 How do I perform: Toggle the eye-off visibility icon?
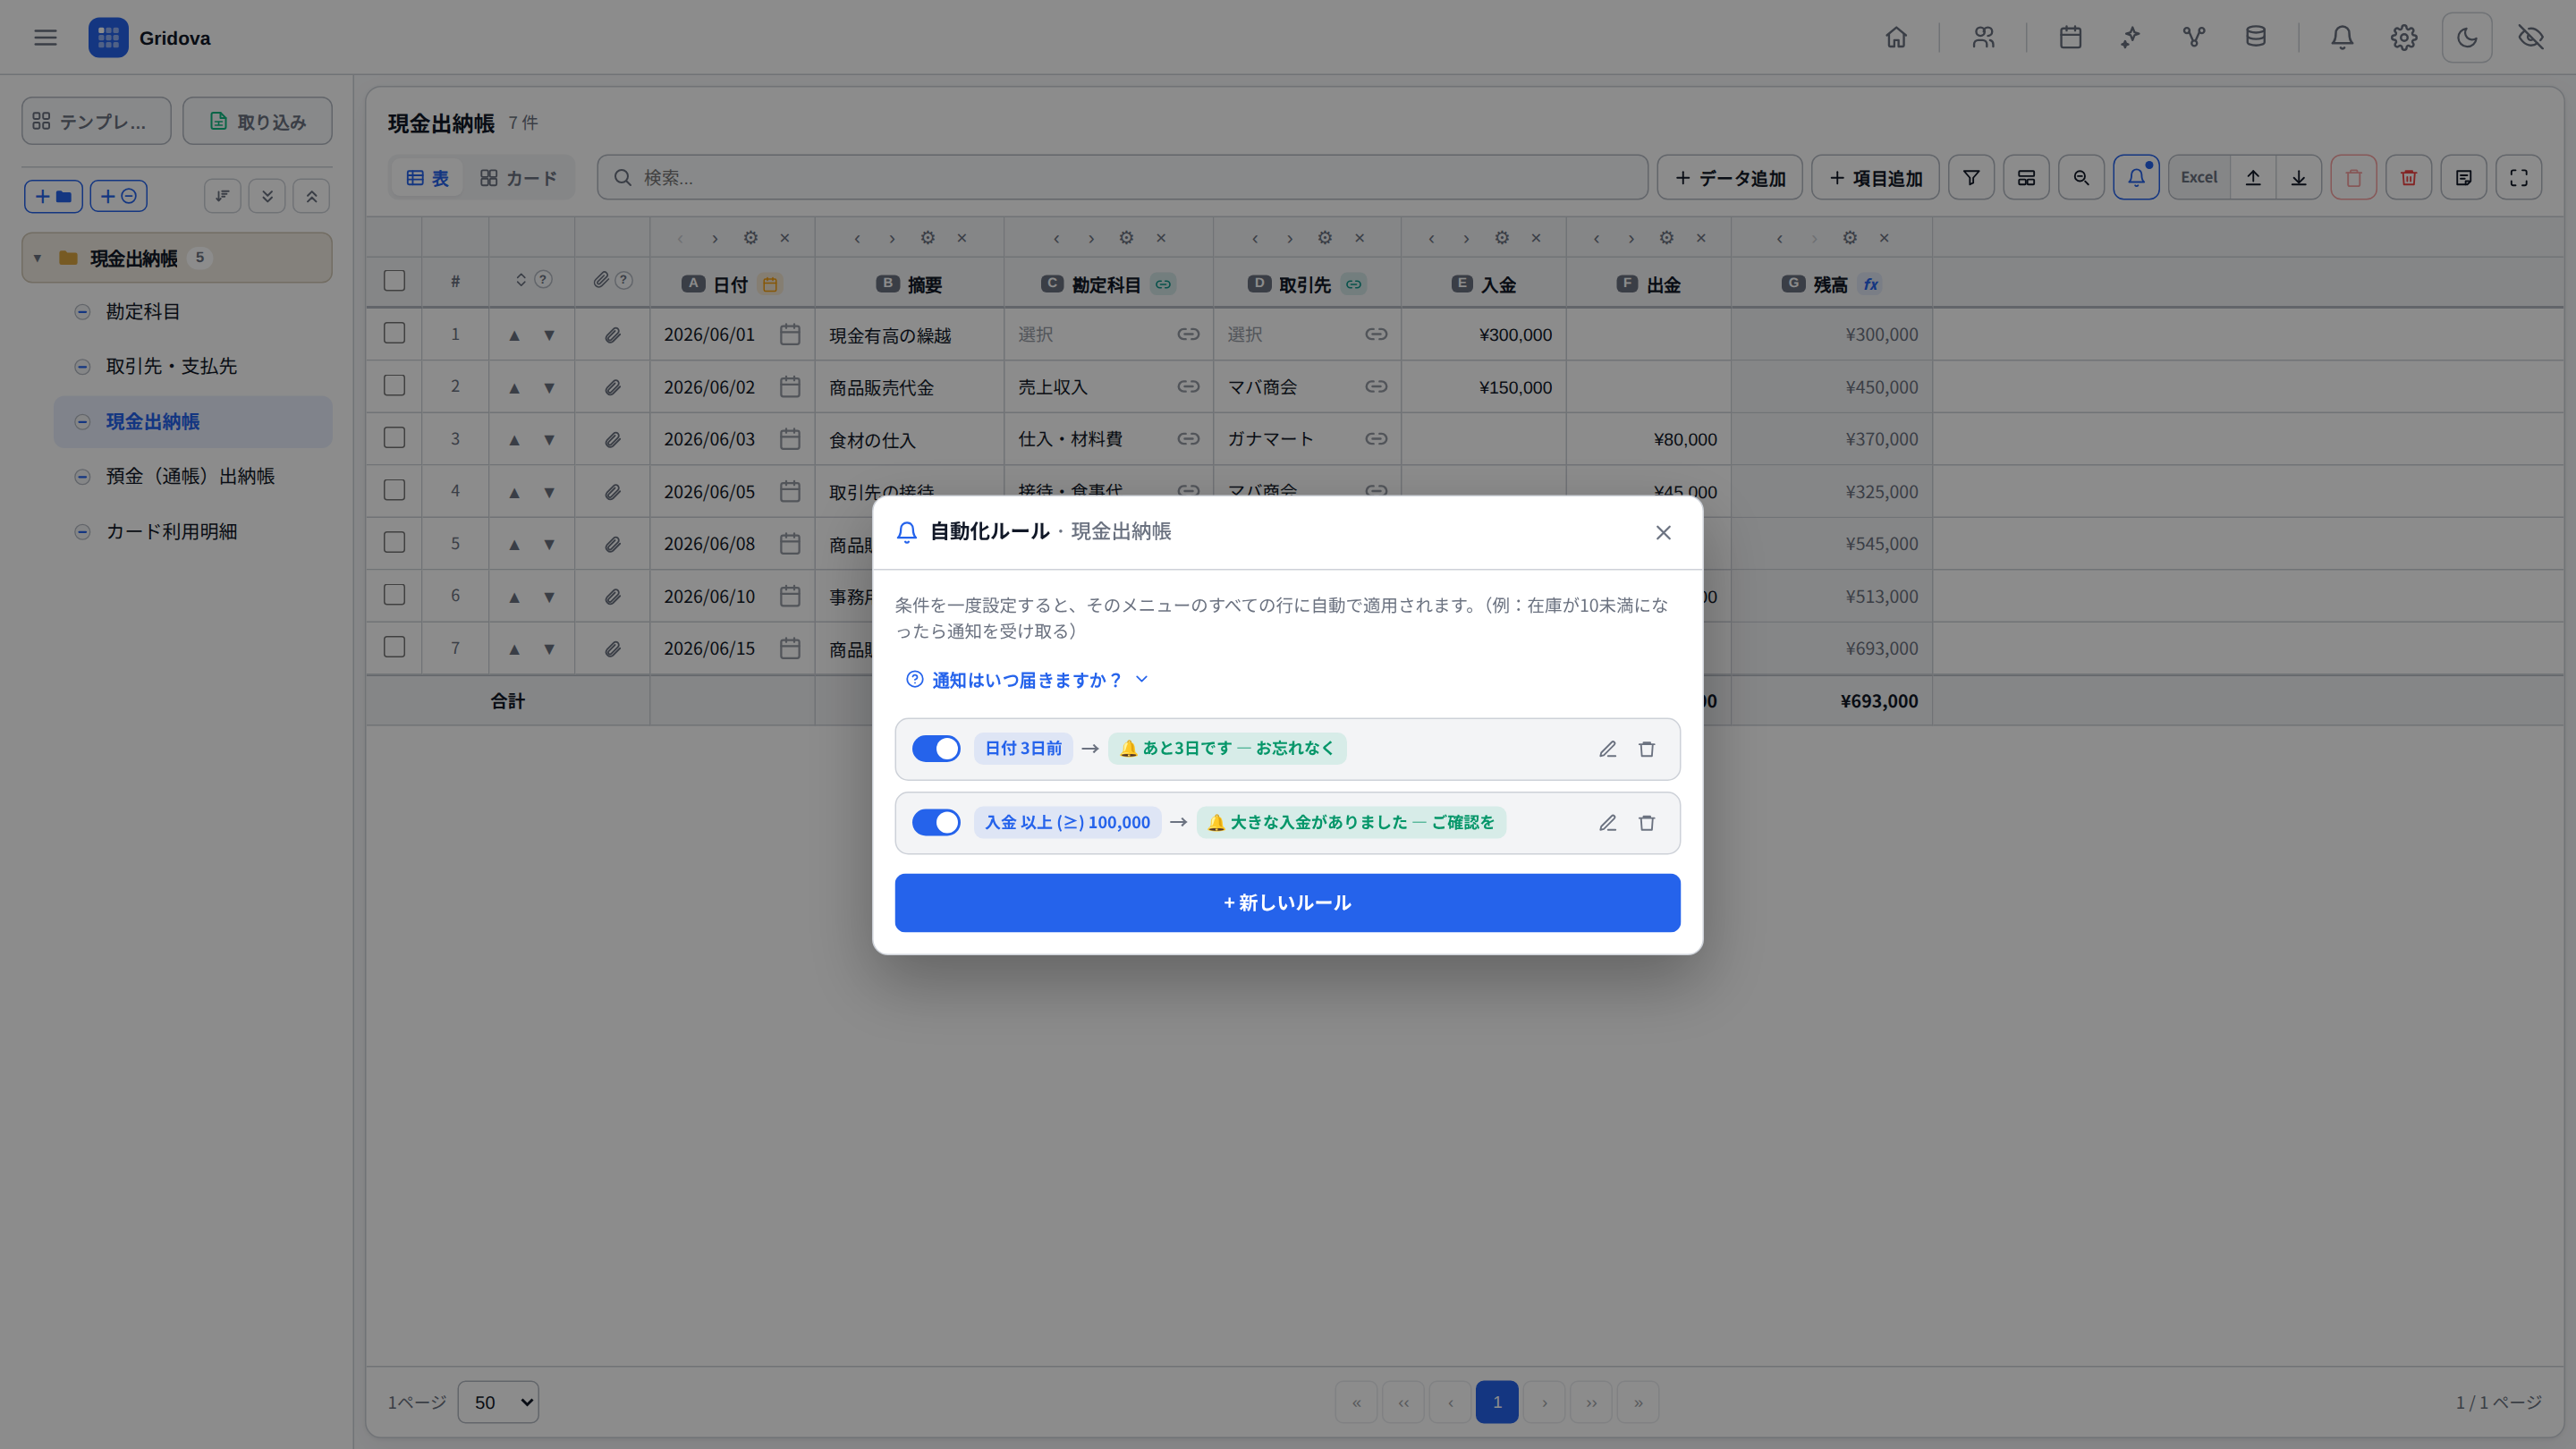click(x=2530, y=38)
